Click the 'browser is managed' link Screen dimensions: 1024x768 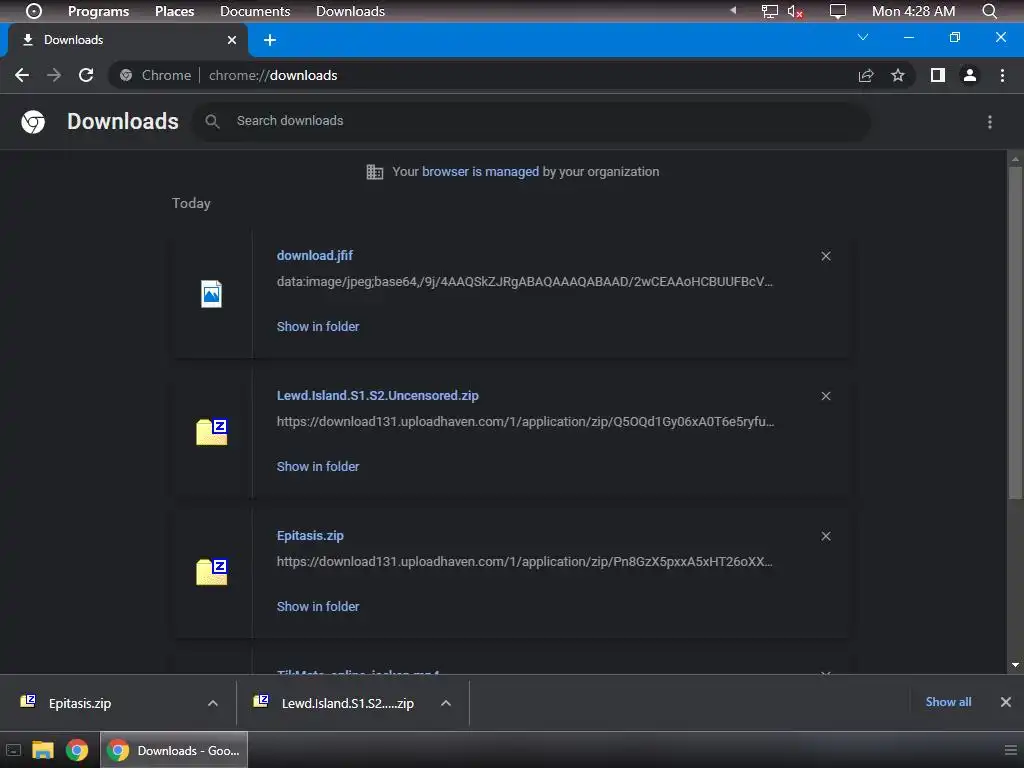(480, 172)
